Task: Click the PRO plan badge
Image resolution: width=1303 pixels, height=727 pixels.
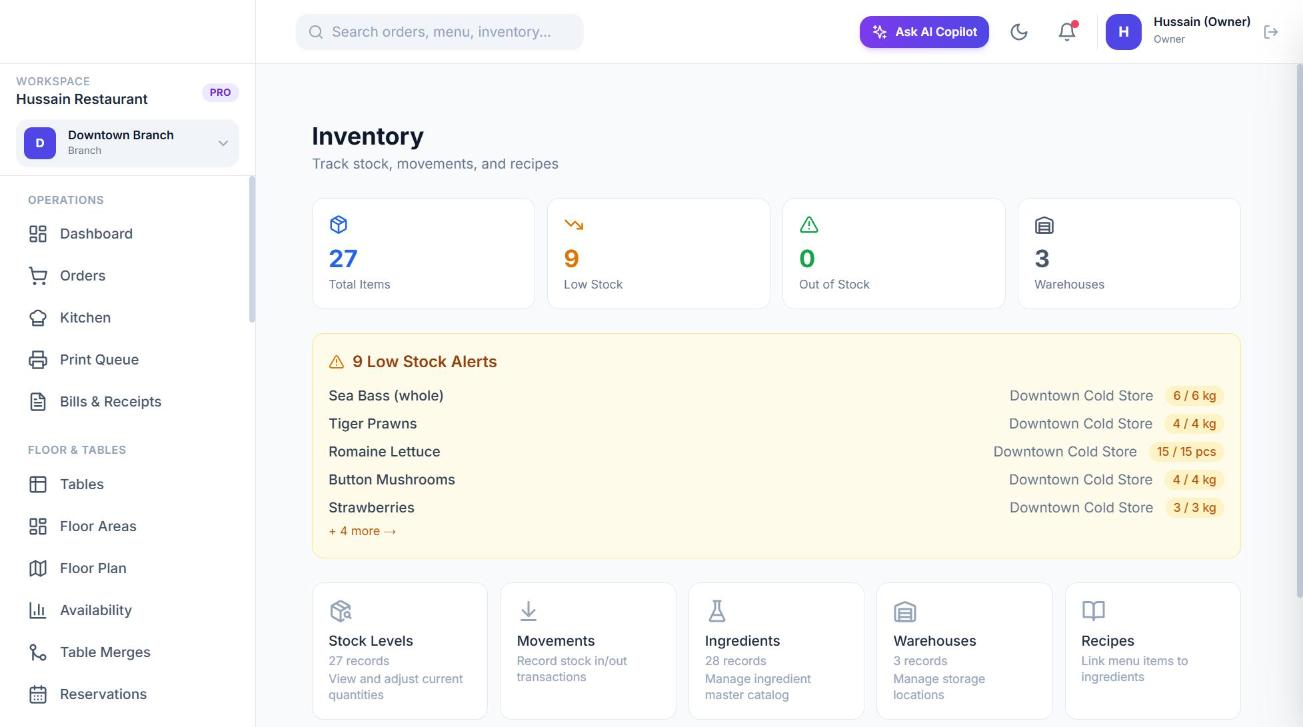Action: click(x=220, y=92)
